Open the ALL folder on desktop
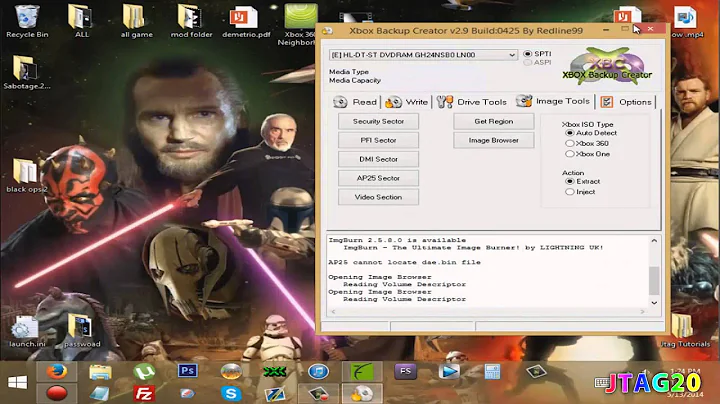 pyautogui.click(x=82, y=21)
